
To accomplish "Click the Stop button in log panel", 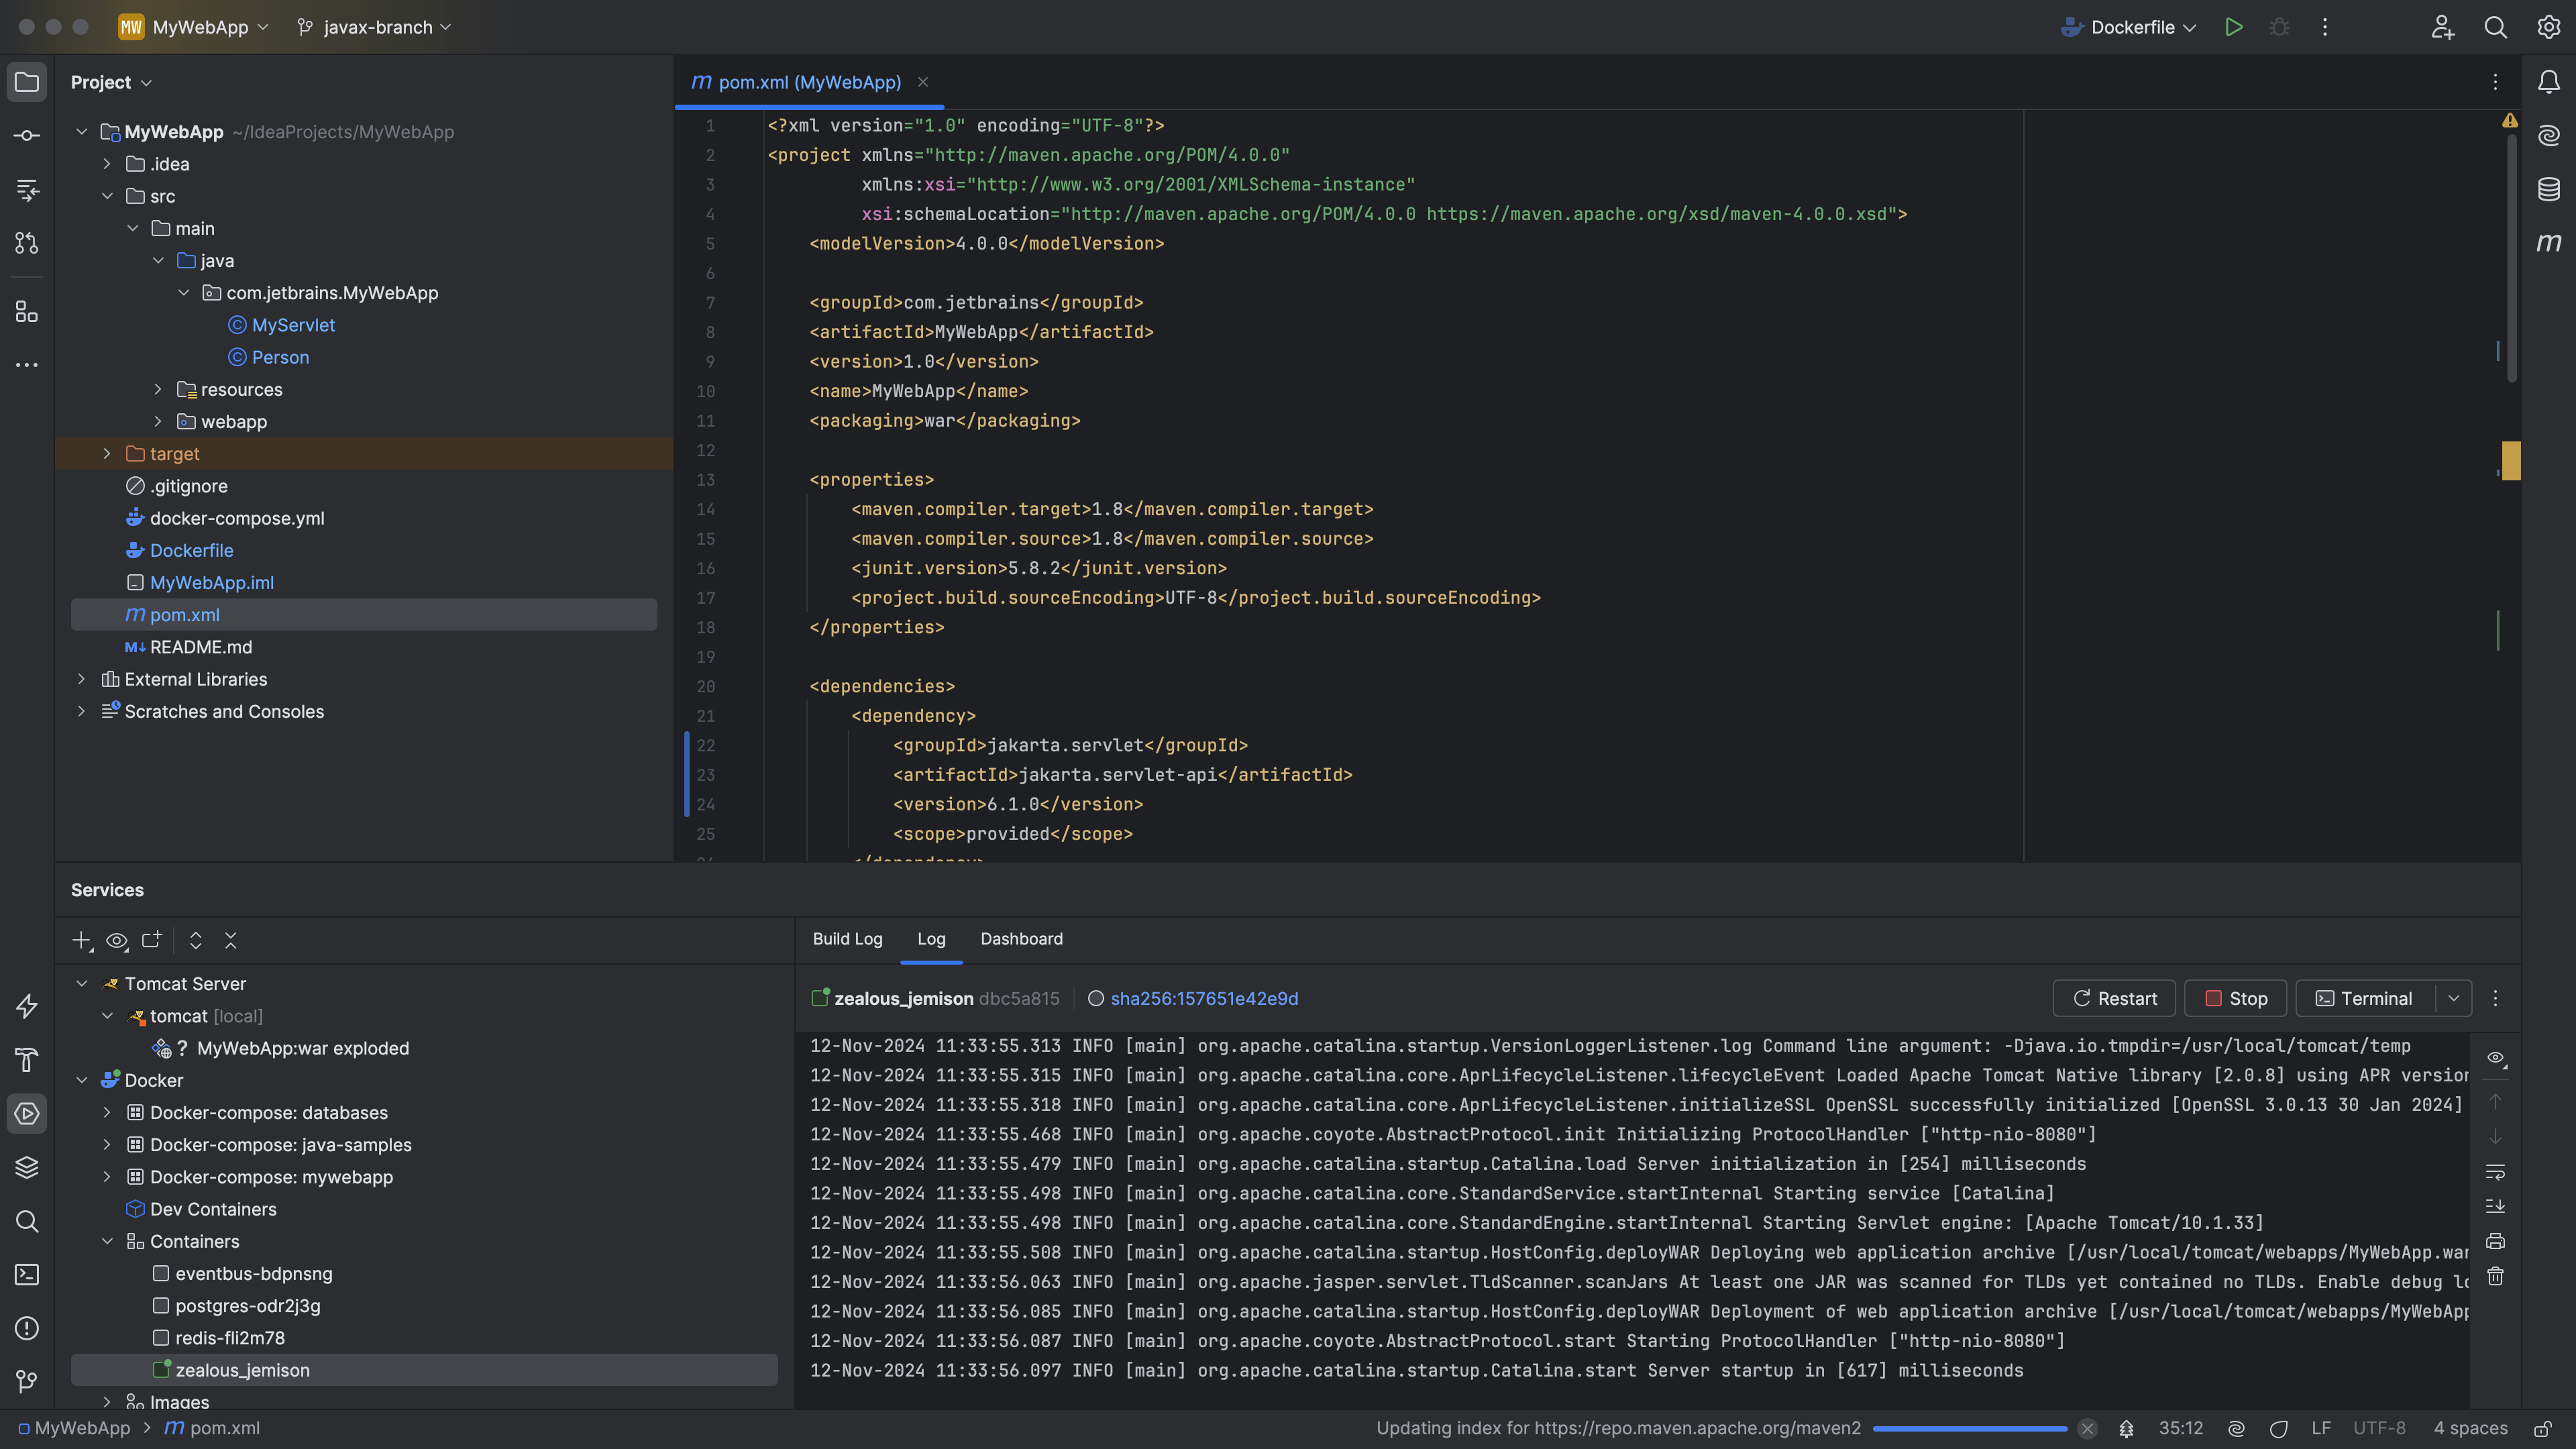I will pos(2235,998).
